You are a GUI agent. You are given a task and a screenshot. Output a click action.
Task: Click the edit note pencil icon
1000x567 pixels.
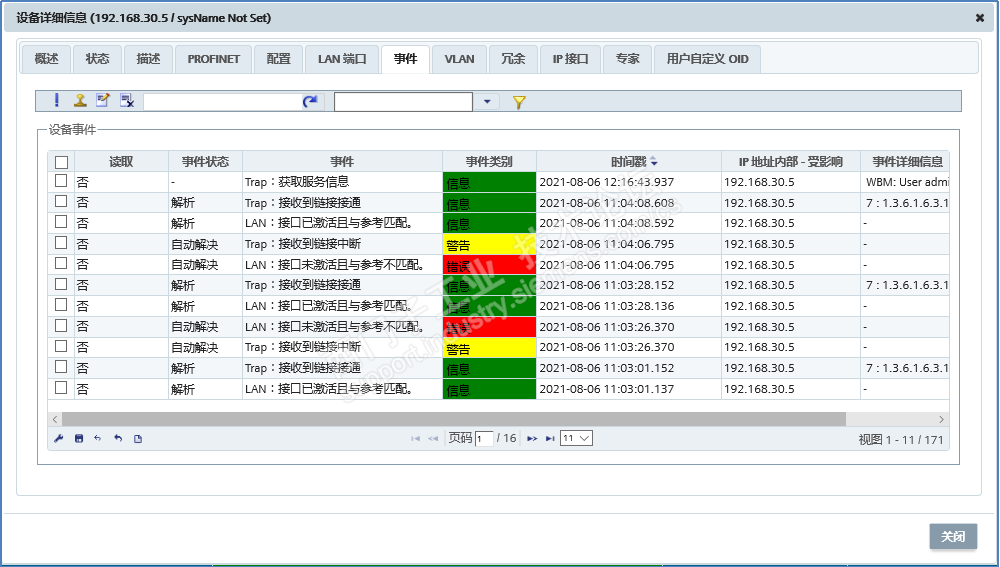pos(103,100)
